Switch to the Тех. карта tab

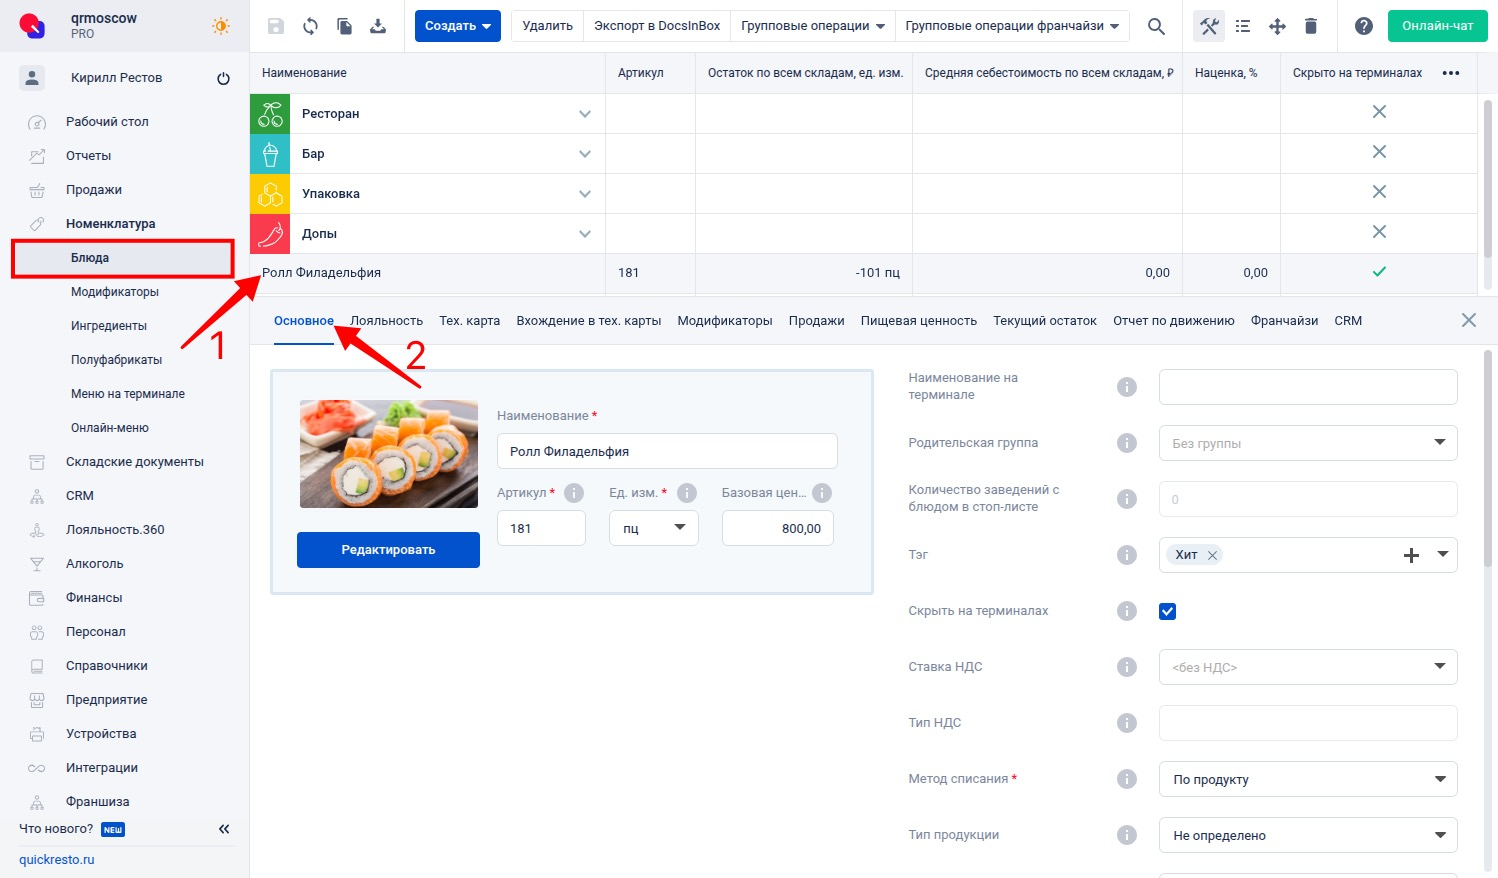coord(469,321)
